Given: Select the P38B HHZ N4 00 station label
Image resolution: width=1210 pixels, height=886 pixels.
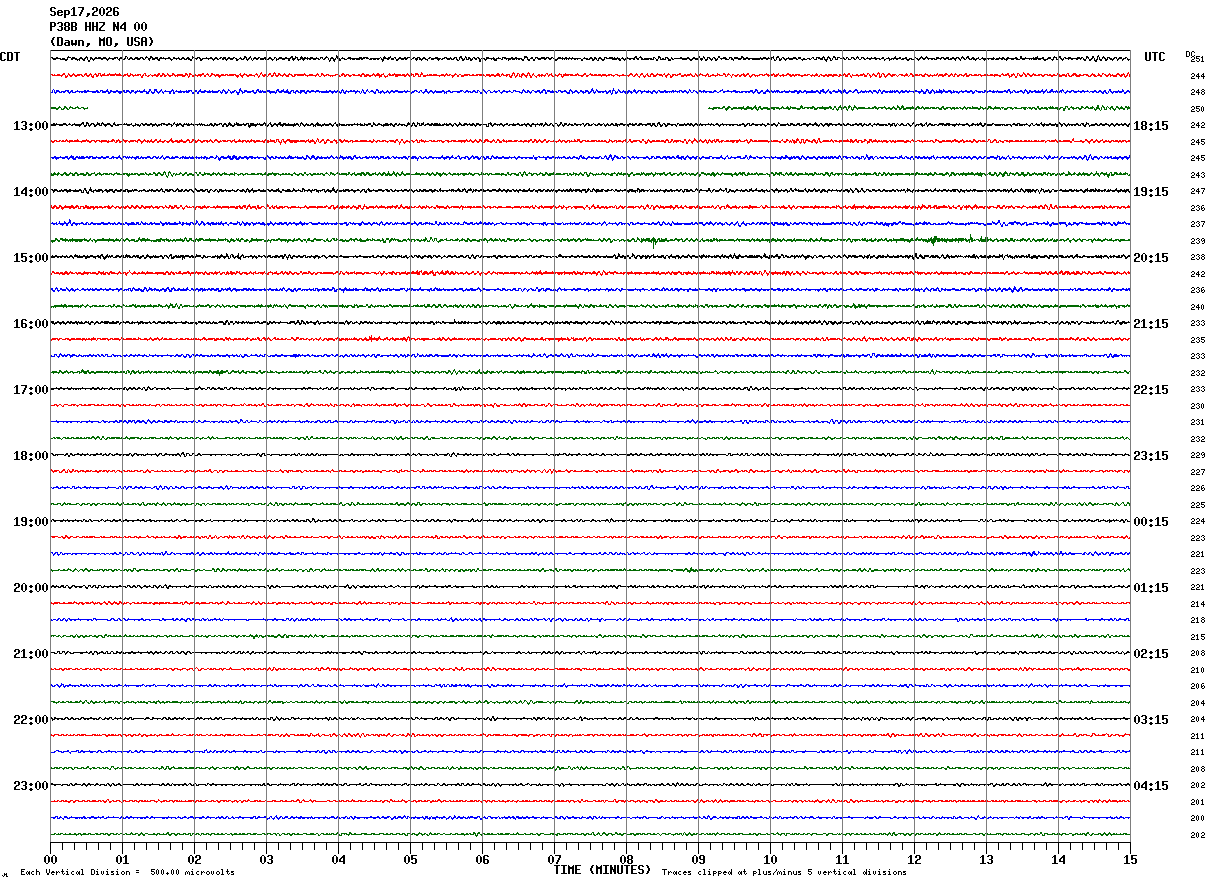Looking at the screenshot, I should (x=98, y=27).
